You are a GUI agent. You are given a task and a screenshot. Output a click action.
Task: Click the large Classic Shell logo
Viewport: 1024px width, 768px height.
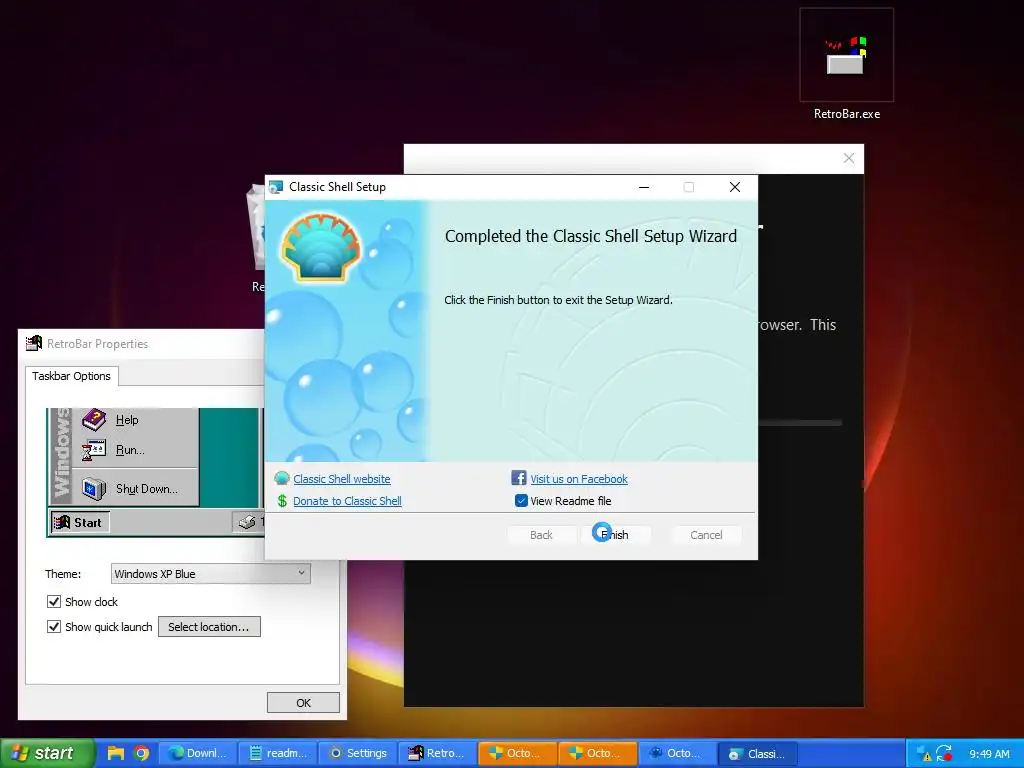(x=321, y=248)
